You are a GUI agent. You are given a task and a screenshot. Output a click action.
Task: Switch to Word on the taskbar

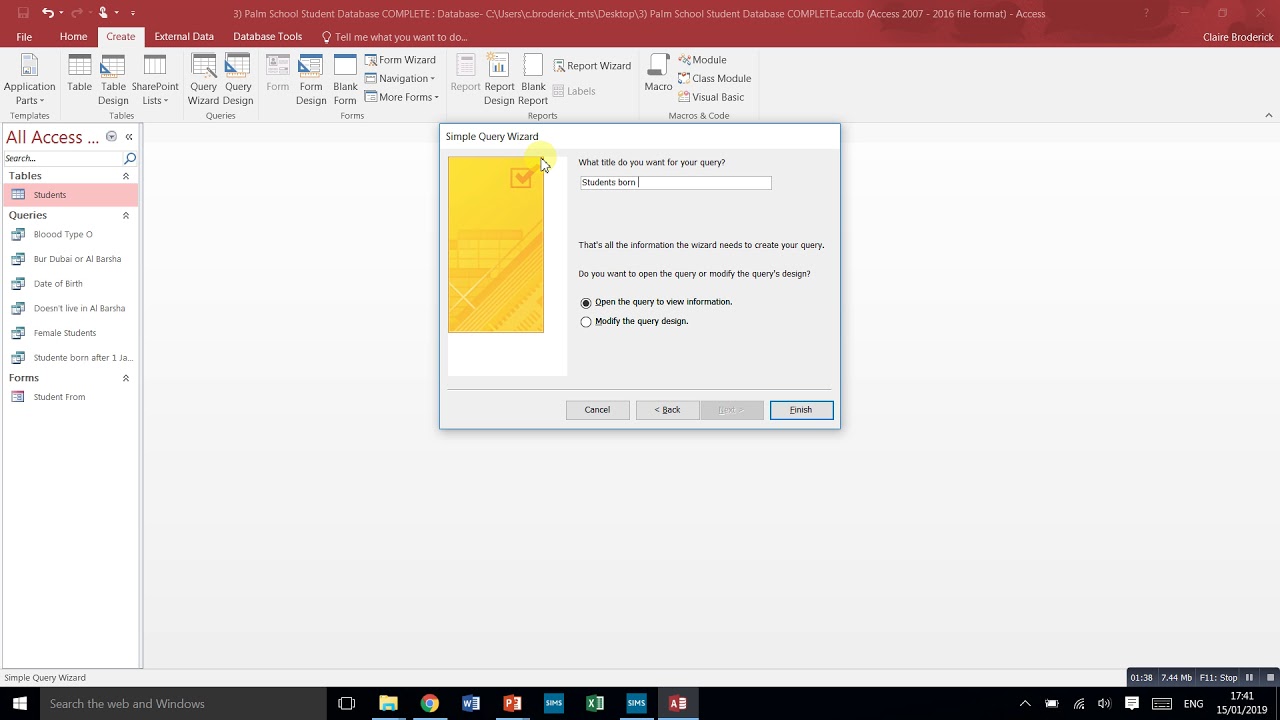pos(471,703)
